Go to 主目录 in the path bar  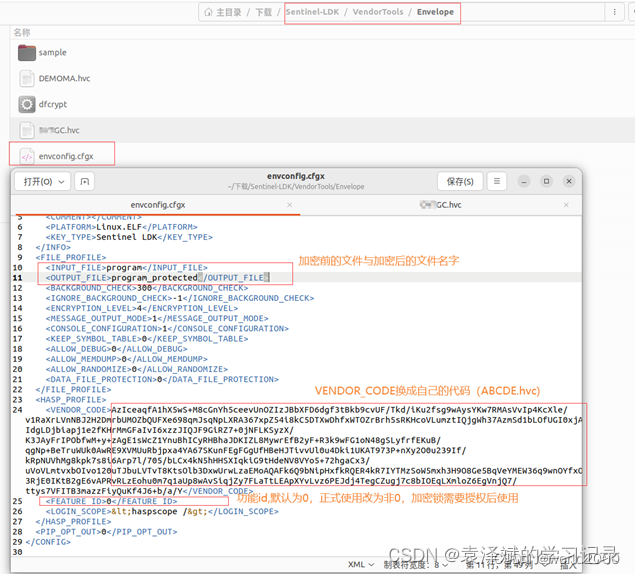(x=229, y=12)
